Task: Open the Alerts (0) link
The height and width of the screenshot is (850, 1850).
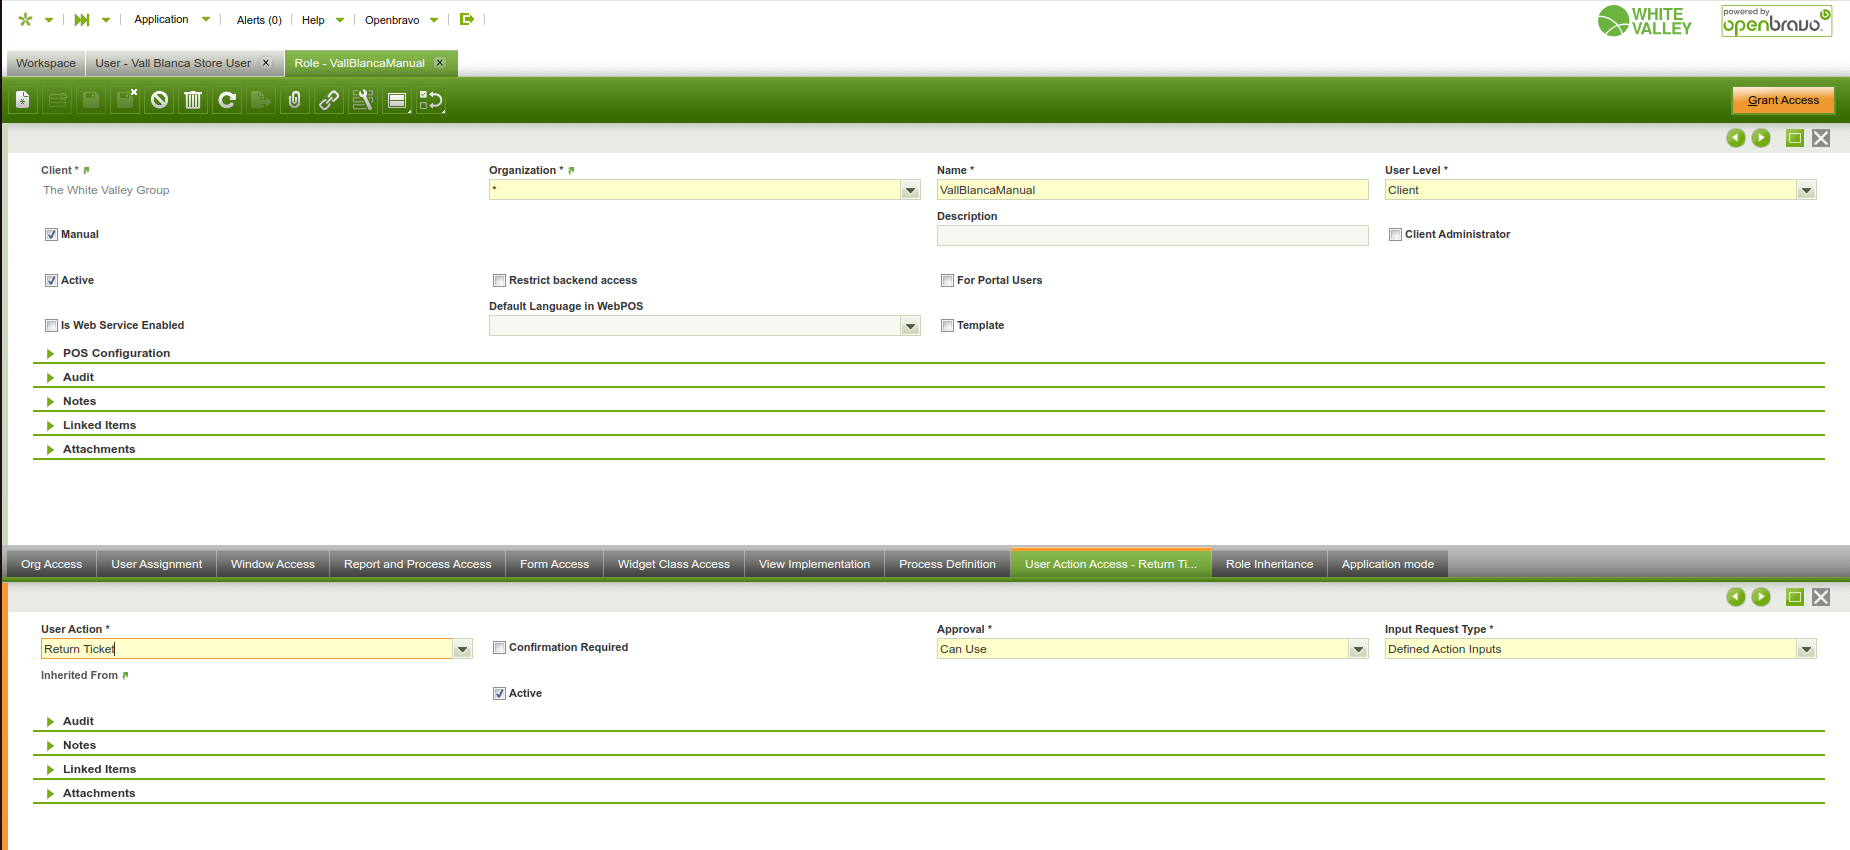Action: (259, 20)
